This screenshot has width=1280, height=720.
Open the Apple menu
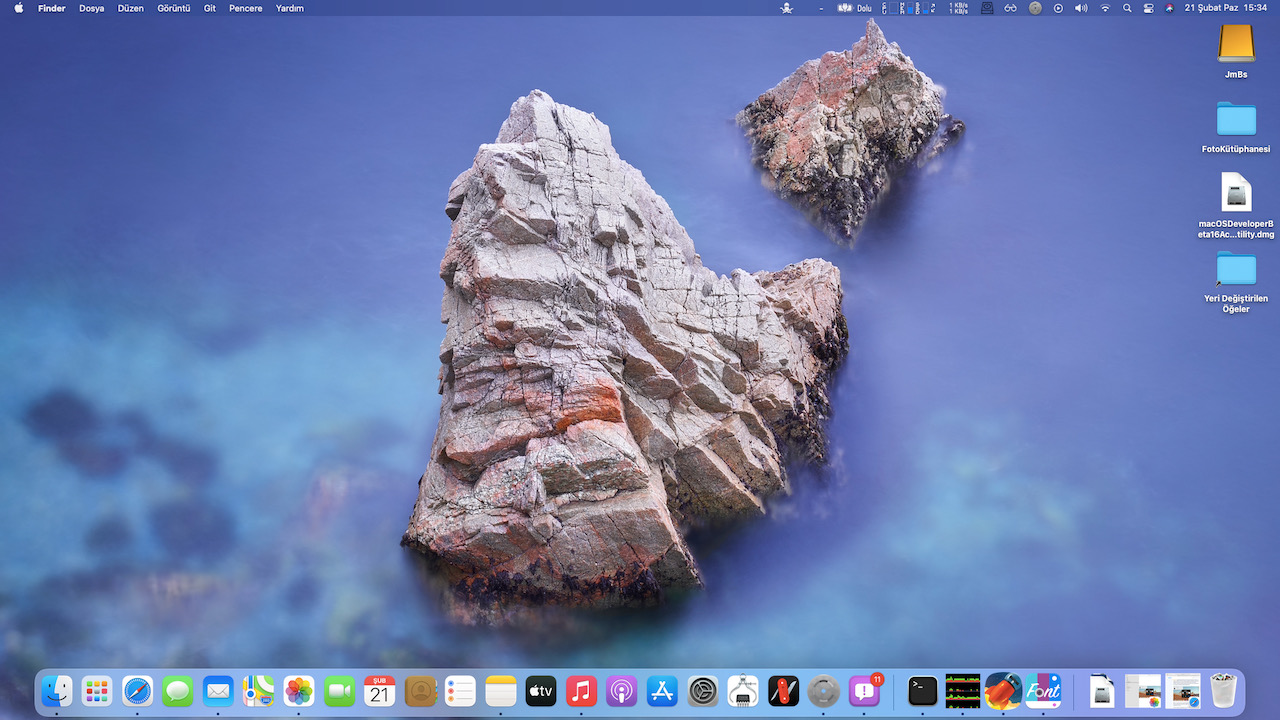pos(18,8)
